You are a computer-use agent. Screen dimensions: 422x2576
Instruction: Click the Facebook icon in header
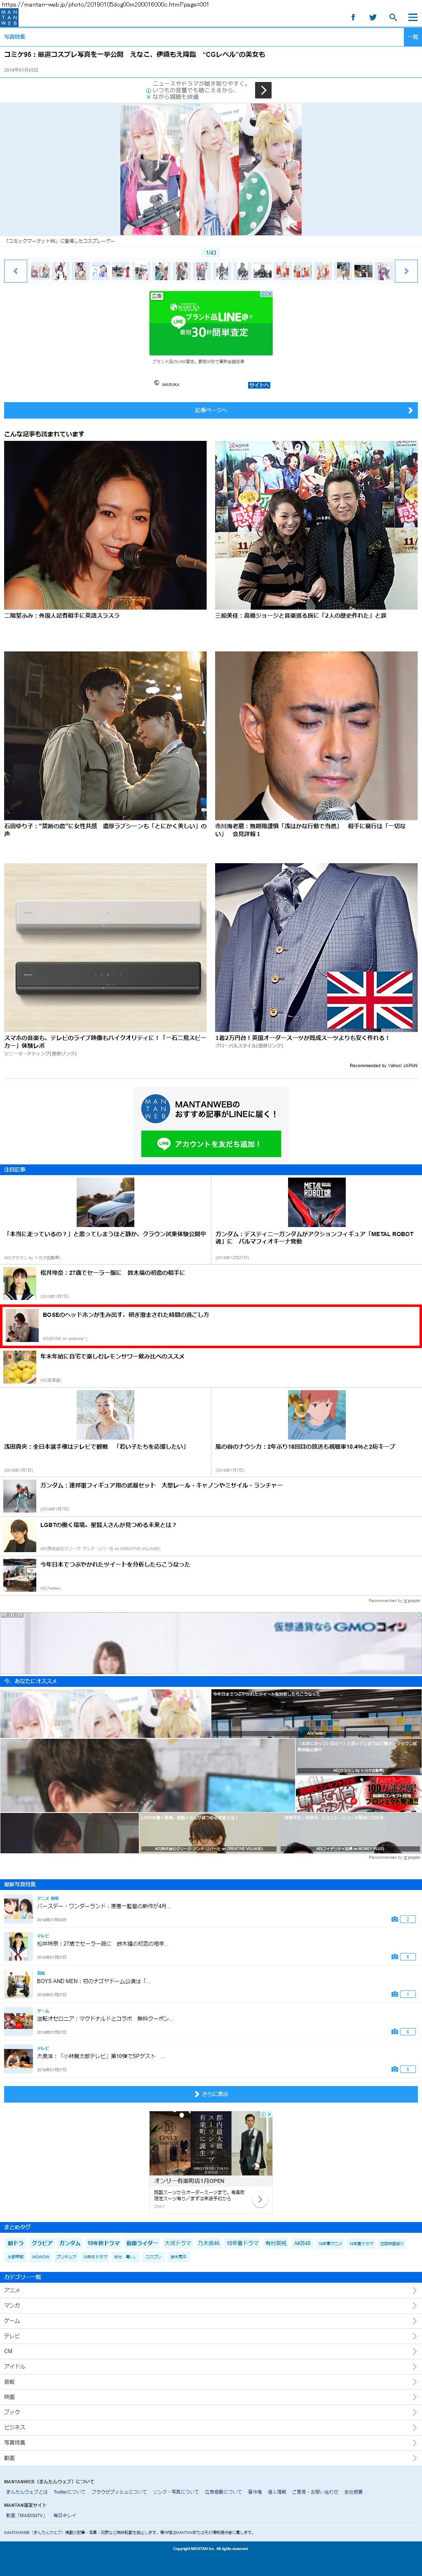353,17
